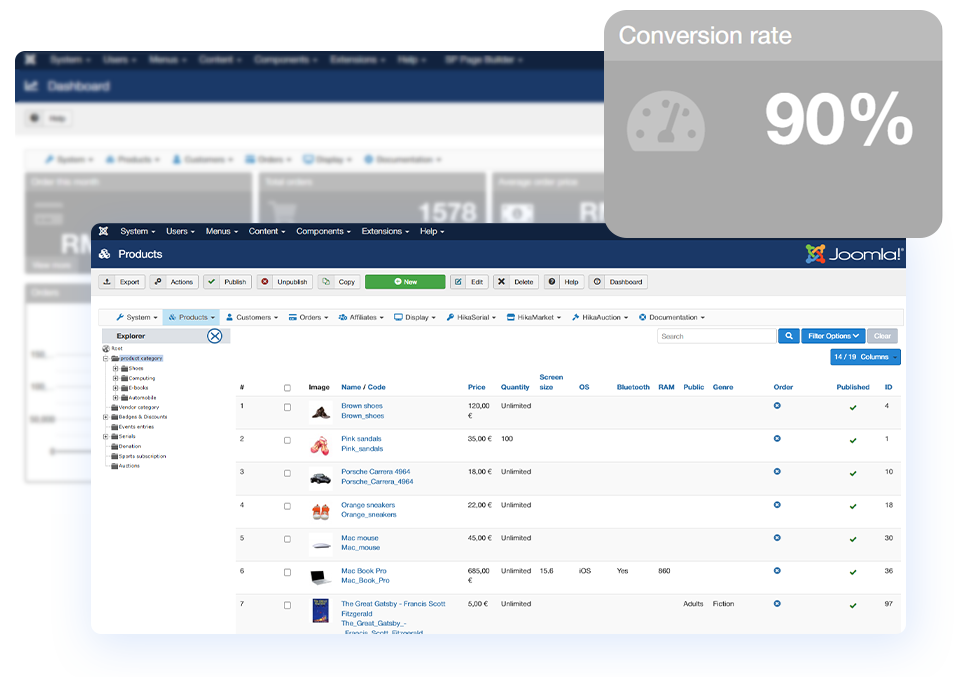Image resolution: width=956 pixels, height=677 pixels.
Task: Open the Mac Book Pro product thumbnail
Action: coord(320,577)
